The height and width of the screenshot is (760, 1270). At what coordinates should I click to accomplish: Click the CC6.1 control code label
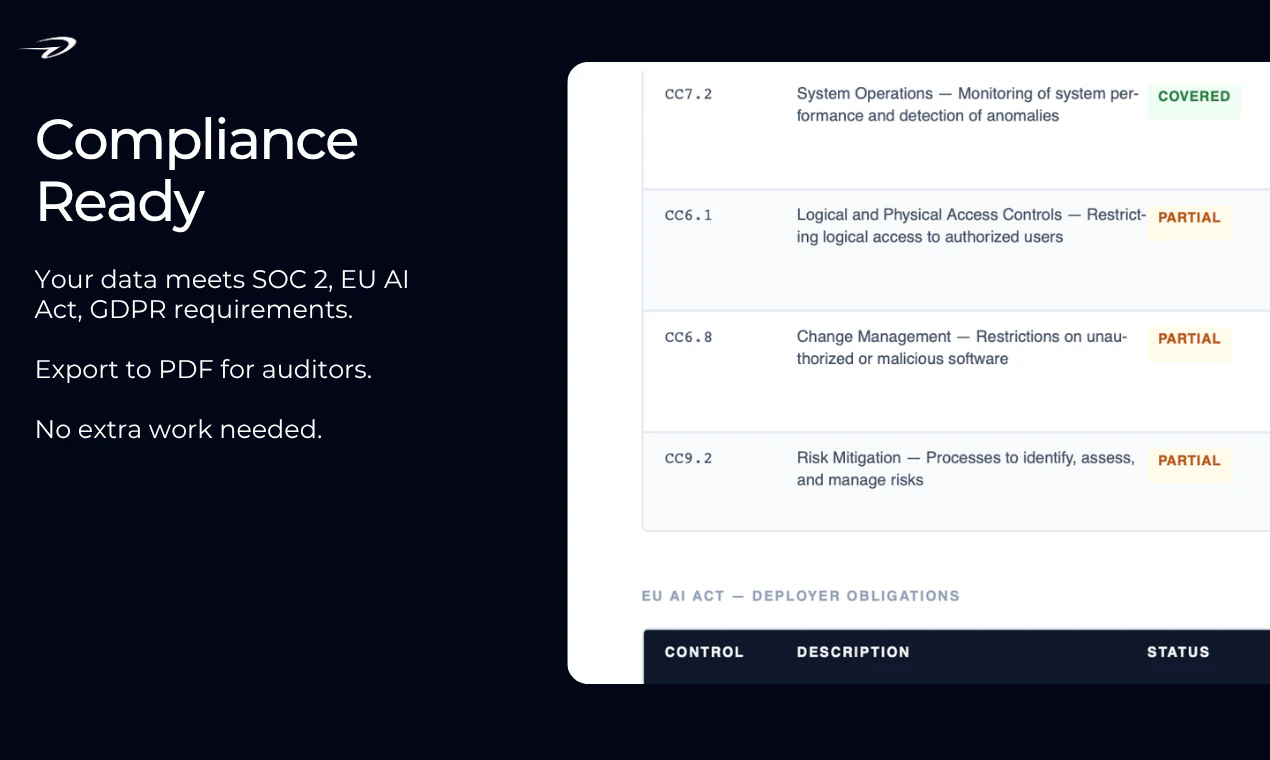coord(688,215)
